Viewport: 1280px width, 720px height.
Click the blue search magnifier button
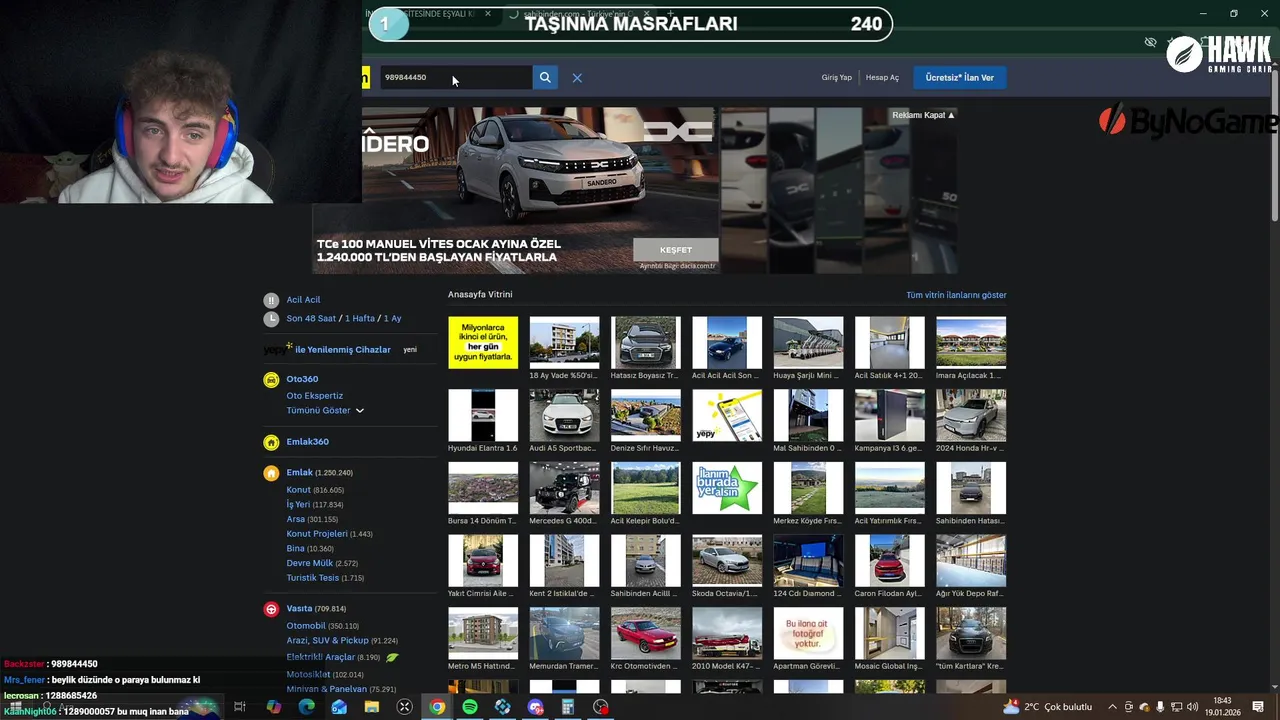545,77
